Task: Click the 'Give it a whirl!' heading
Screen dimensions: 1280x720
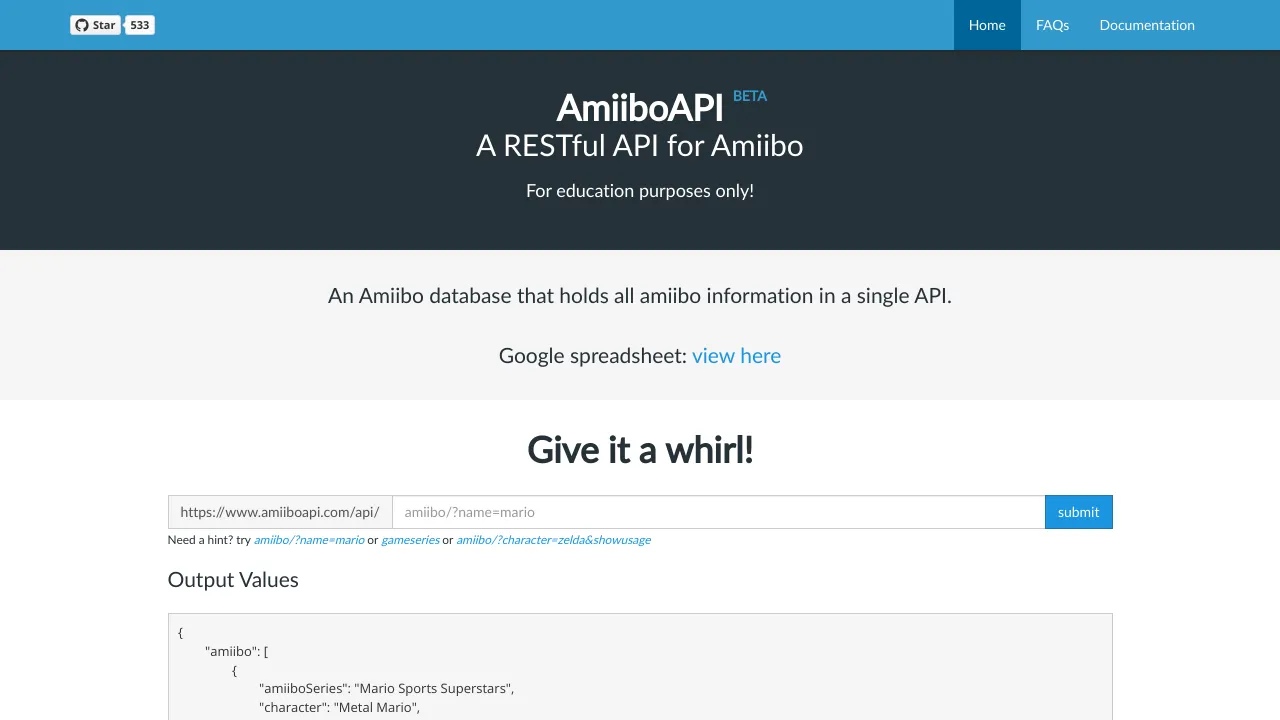Action: (640, 450)
